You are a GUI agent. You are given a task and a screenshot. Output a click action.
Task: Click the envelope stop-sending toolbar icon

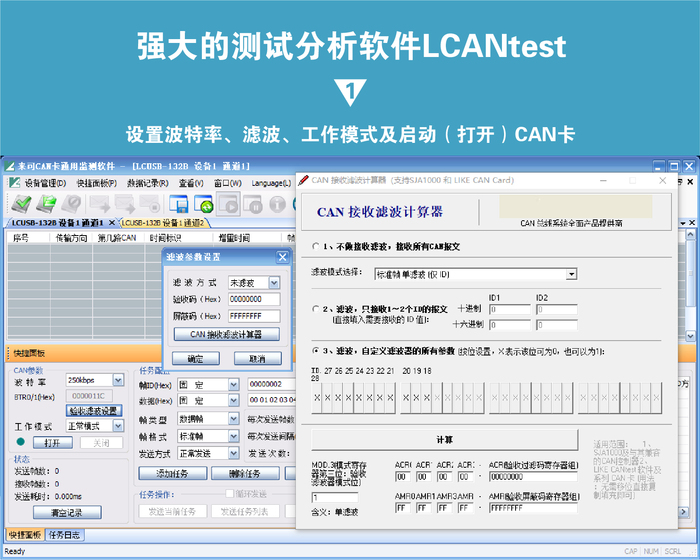[150, 204]
